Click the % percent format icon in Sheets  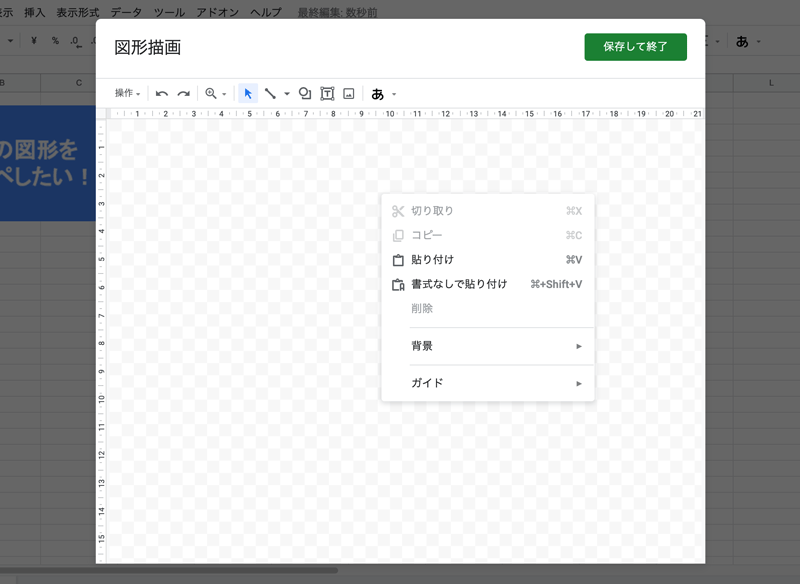[55, 41]
